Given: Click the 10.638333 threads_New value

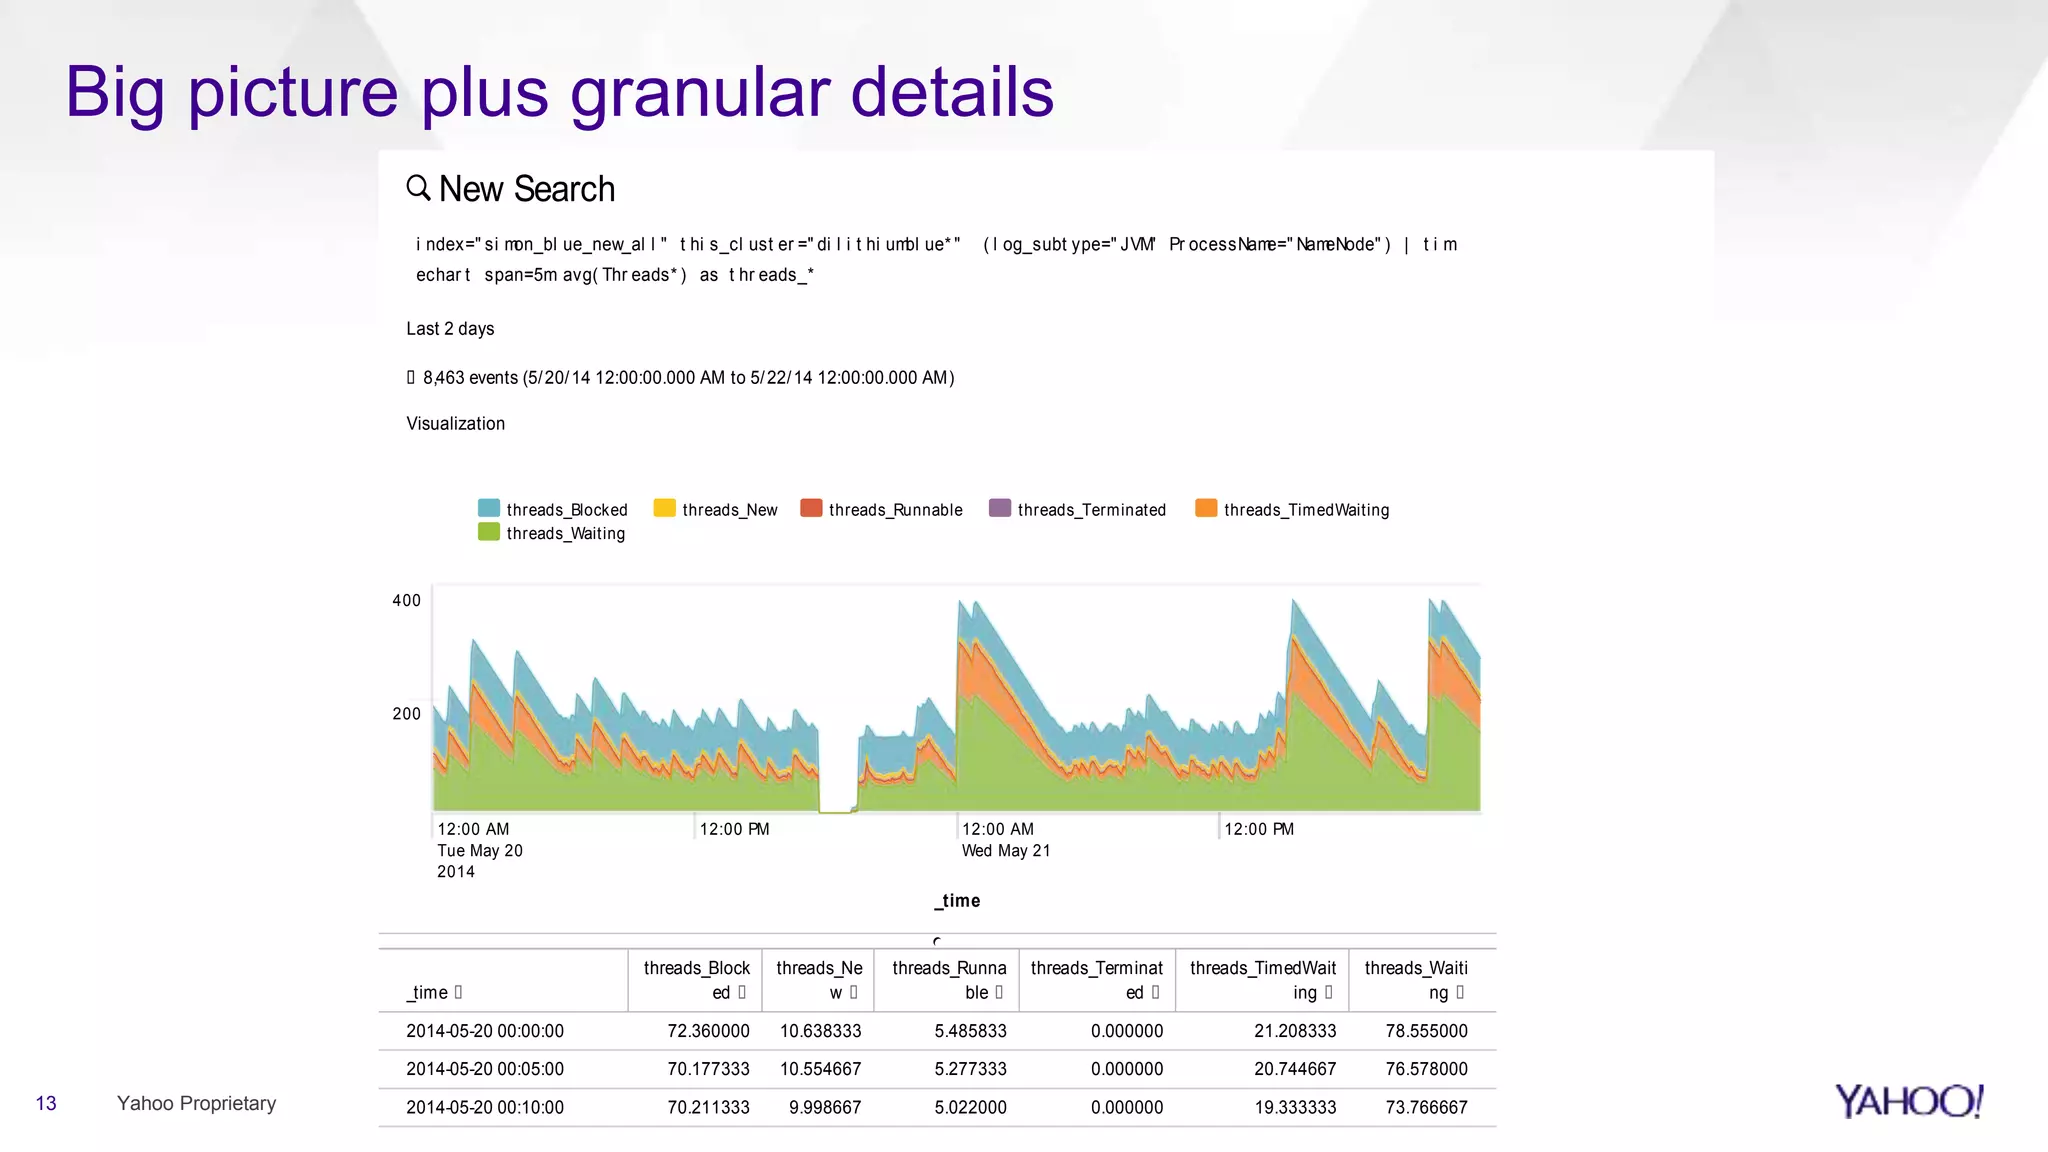Looking at the screenshot, I should coord(820,1031).
